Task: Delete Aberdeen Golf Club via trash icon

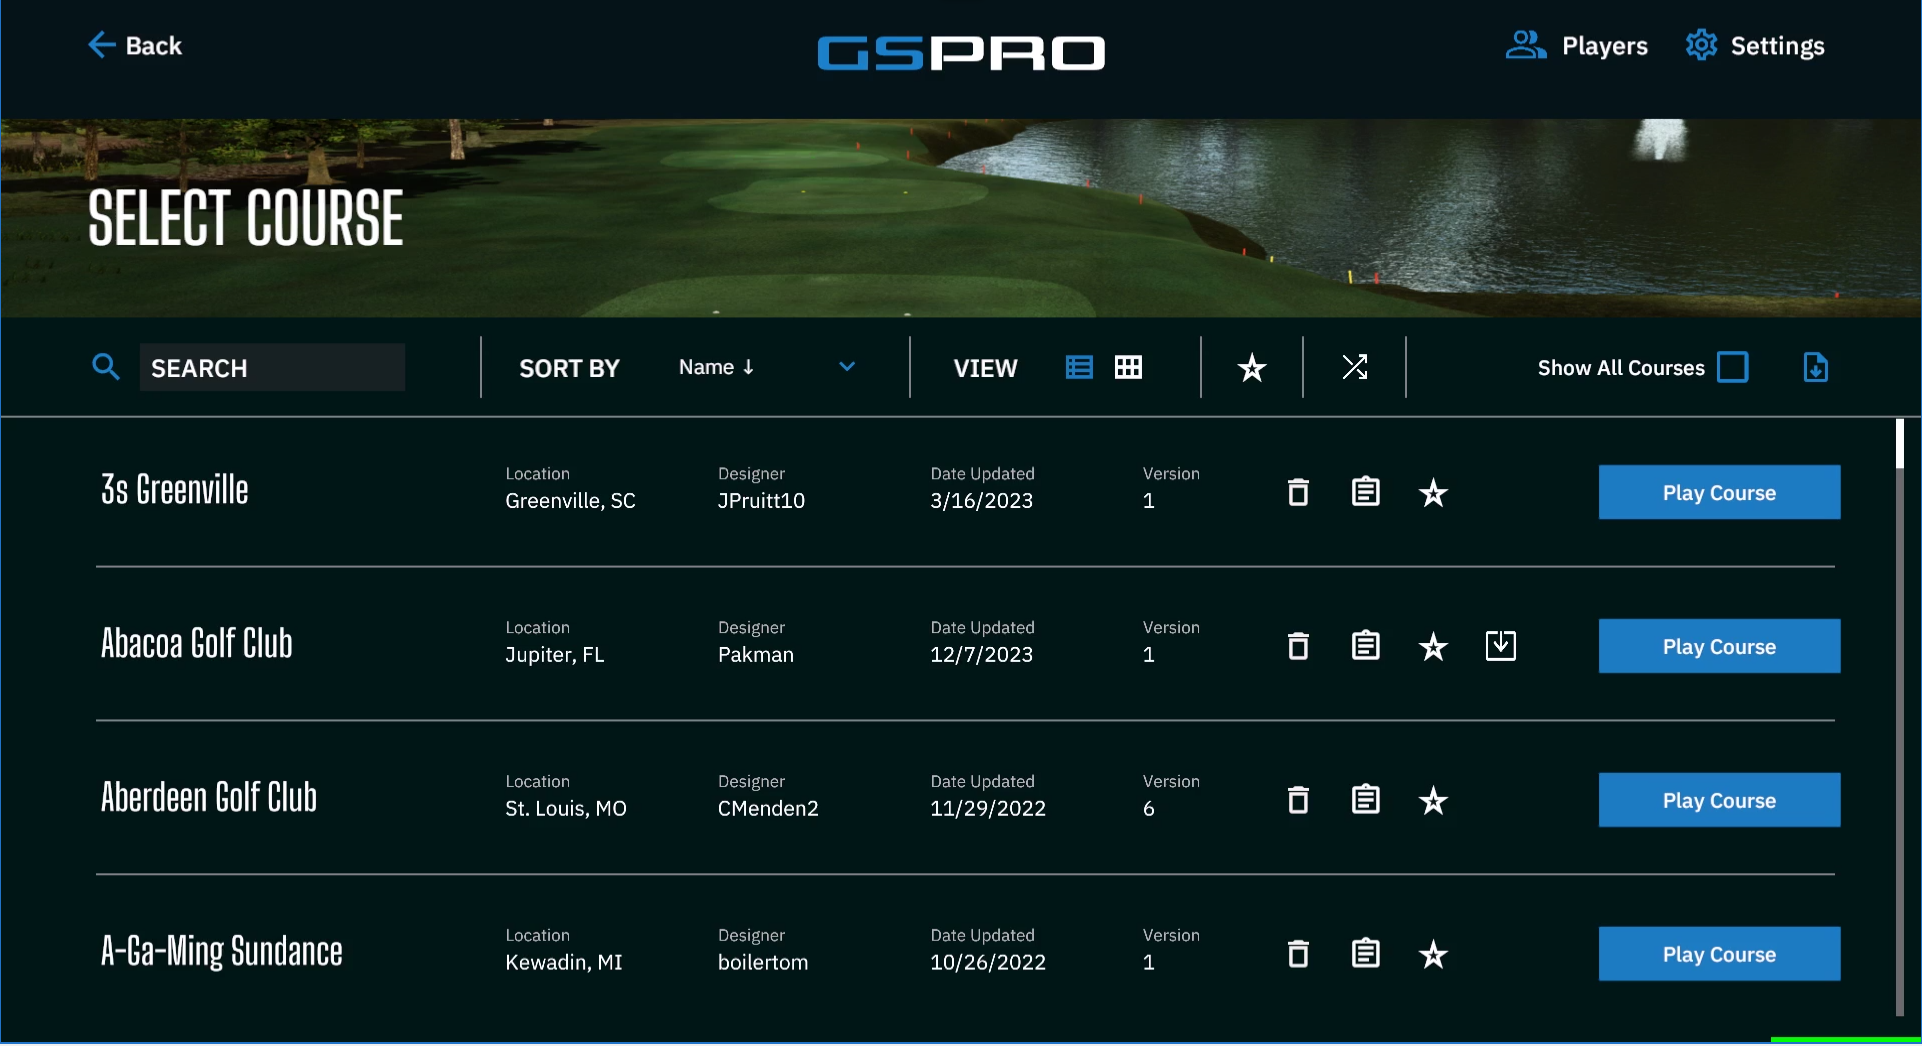Action: point(1298,800)
